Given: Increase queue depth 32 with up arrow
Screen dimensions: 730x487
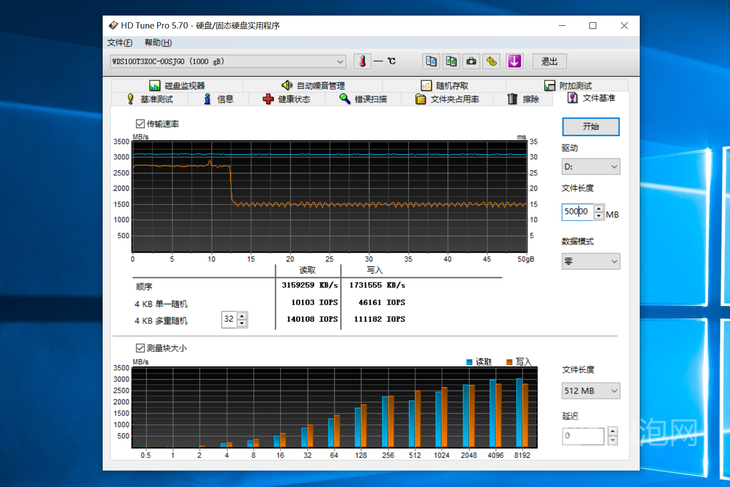Looking at the screenshot, I should point(242,316).
